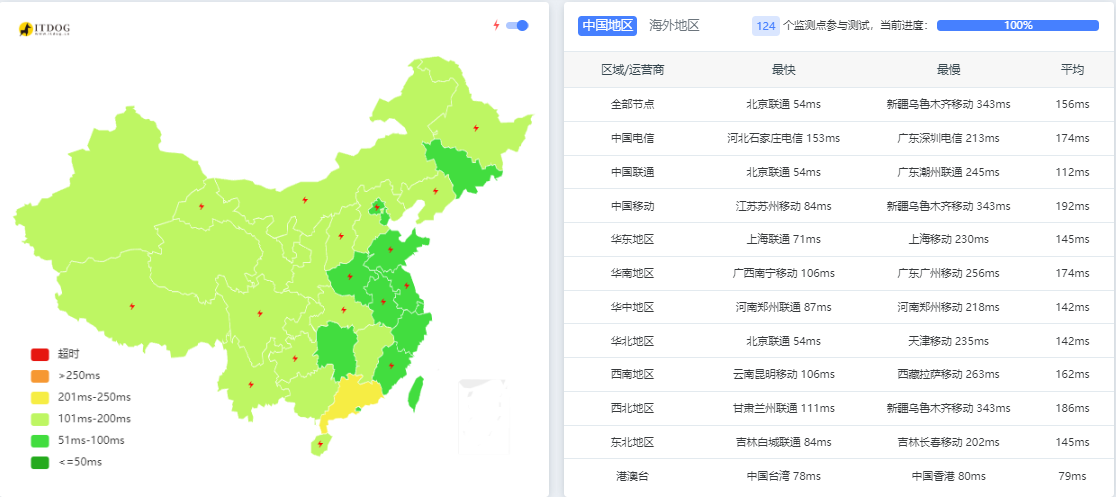Viewport: 1116px width, 497px height.
Task: Click the lightning marker on Beijing
Action: [x=376, y=208]
